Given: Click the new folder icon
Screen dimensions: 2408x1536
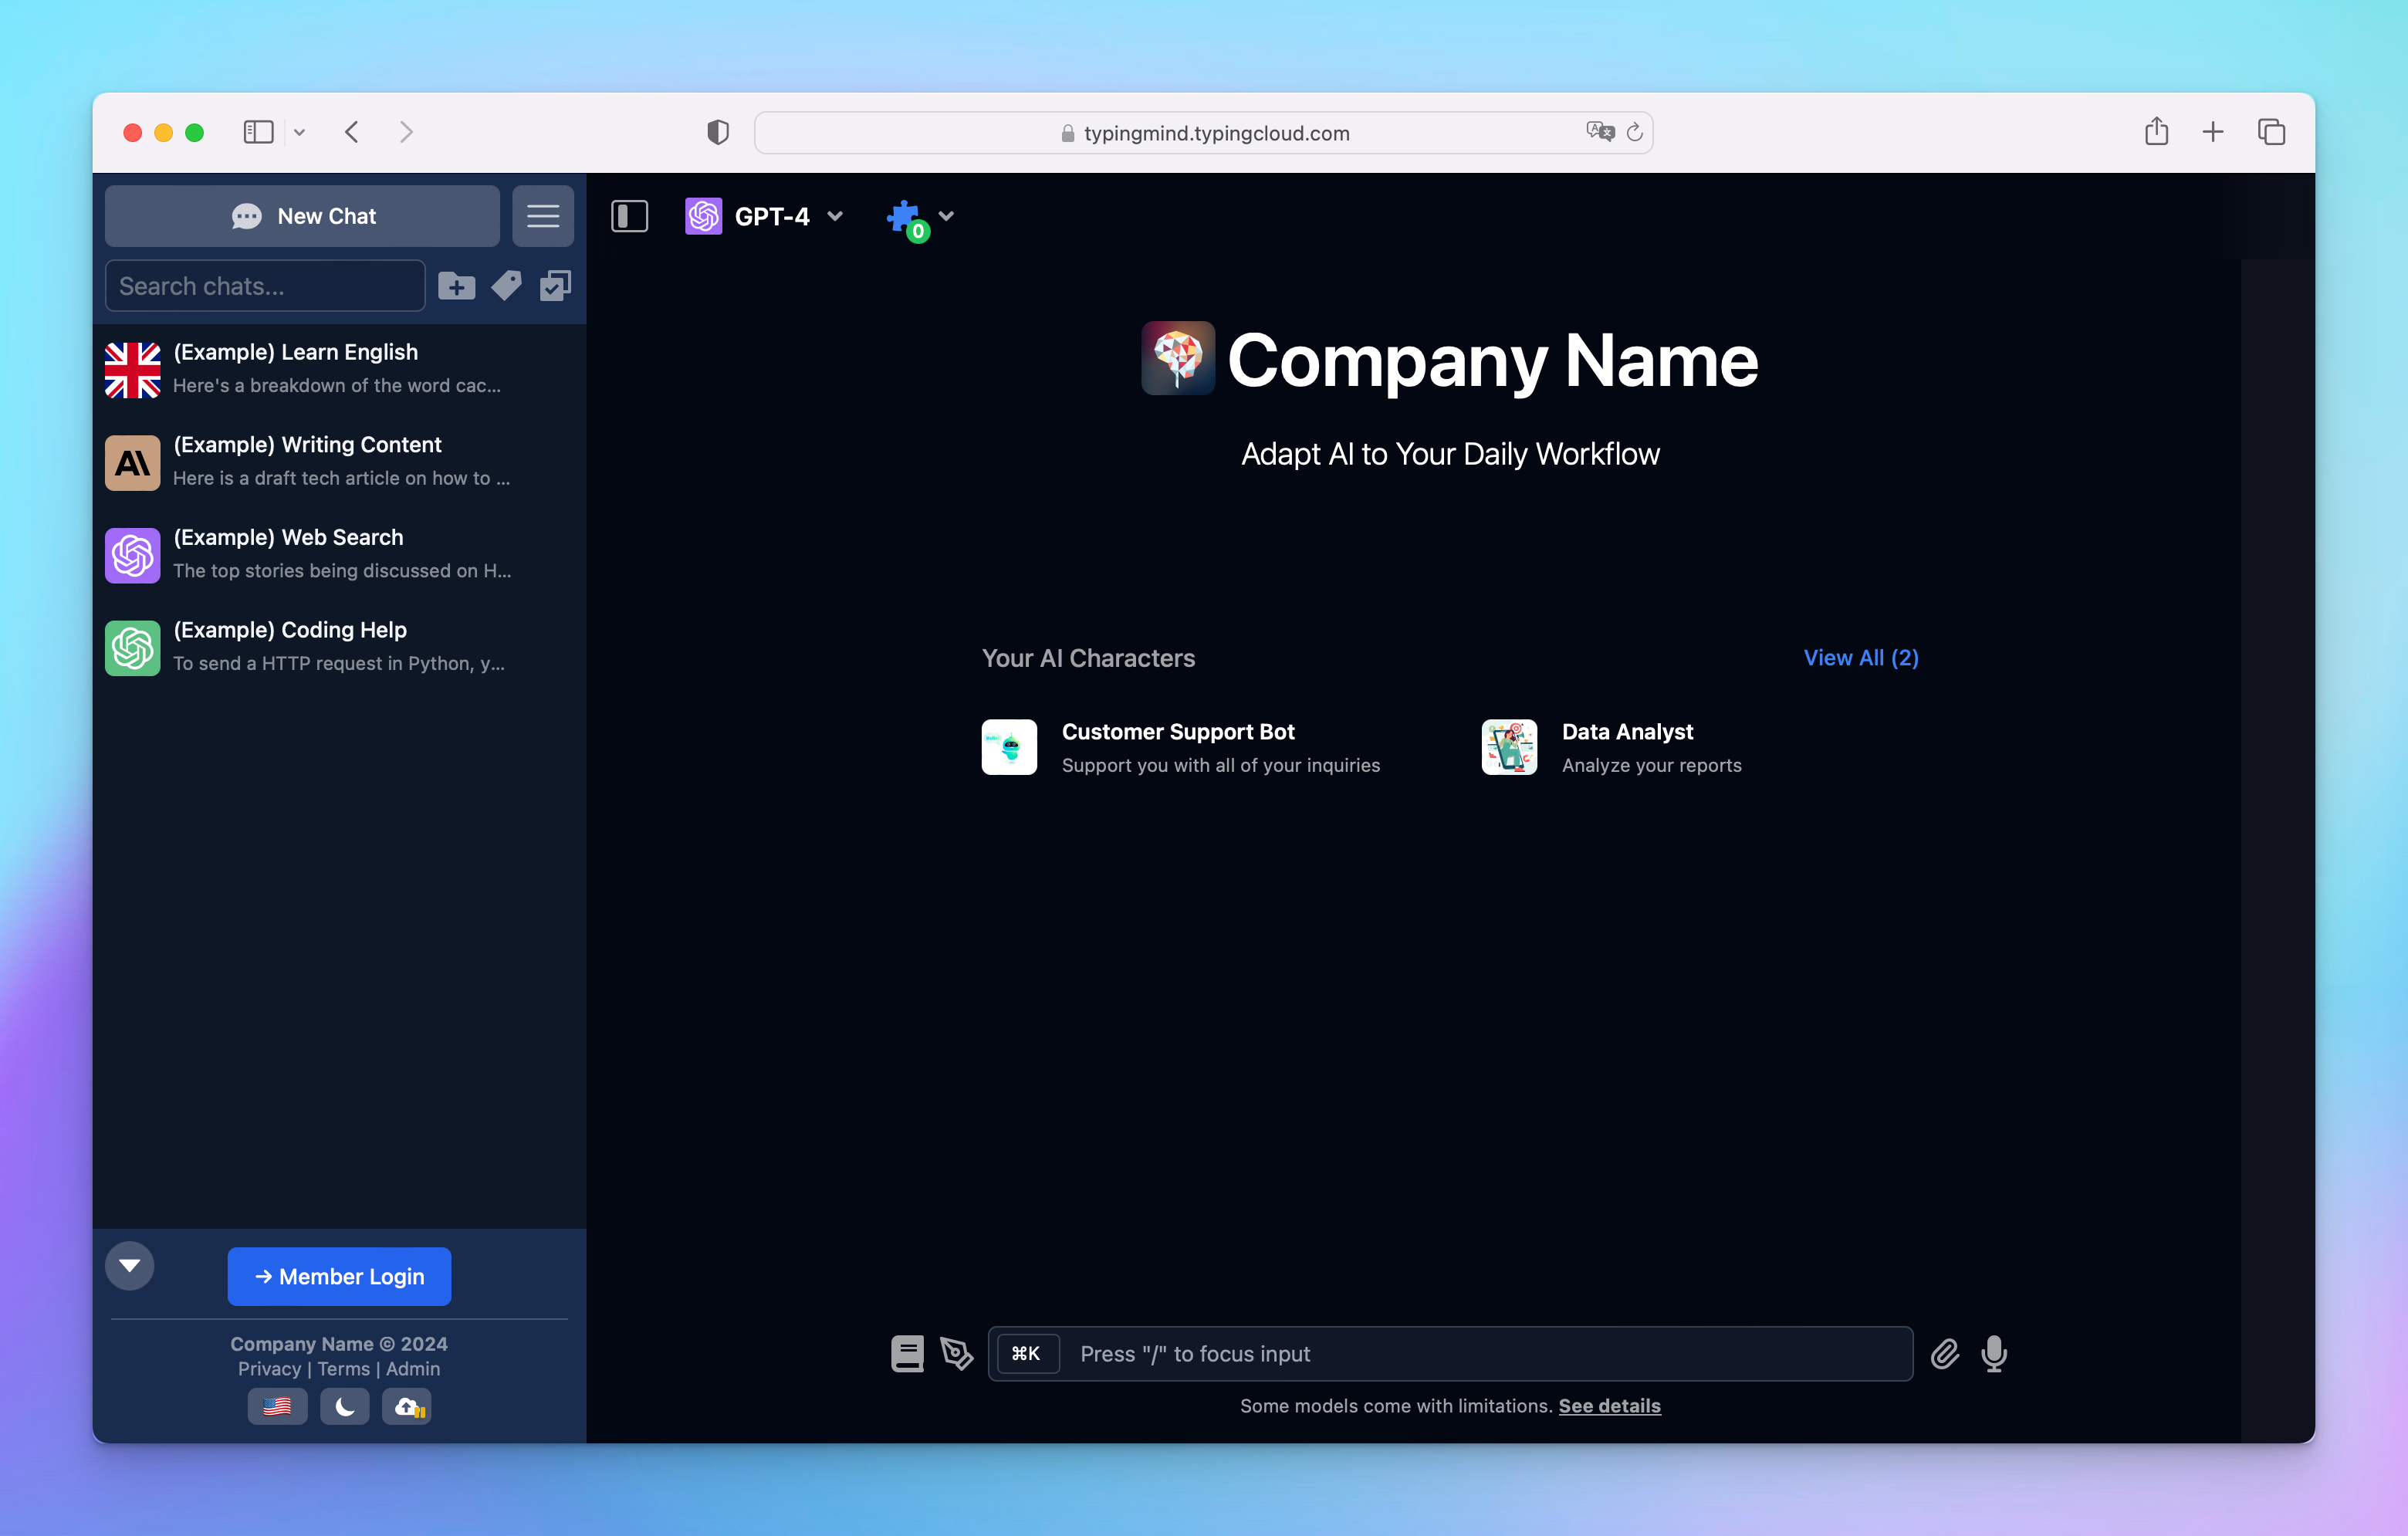Looking at the screenshot, I should pyautogui.click(x=456, y=286).
